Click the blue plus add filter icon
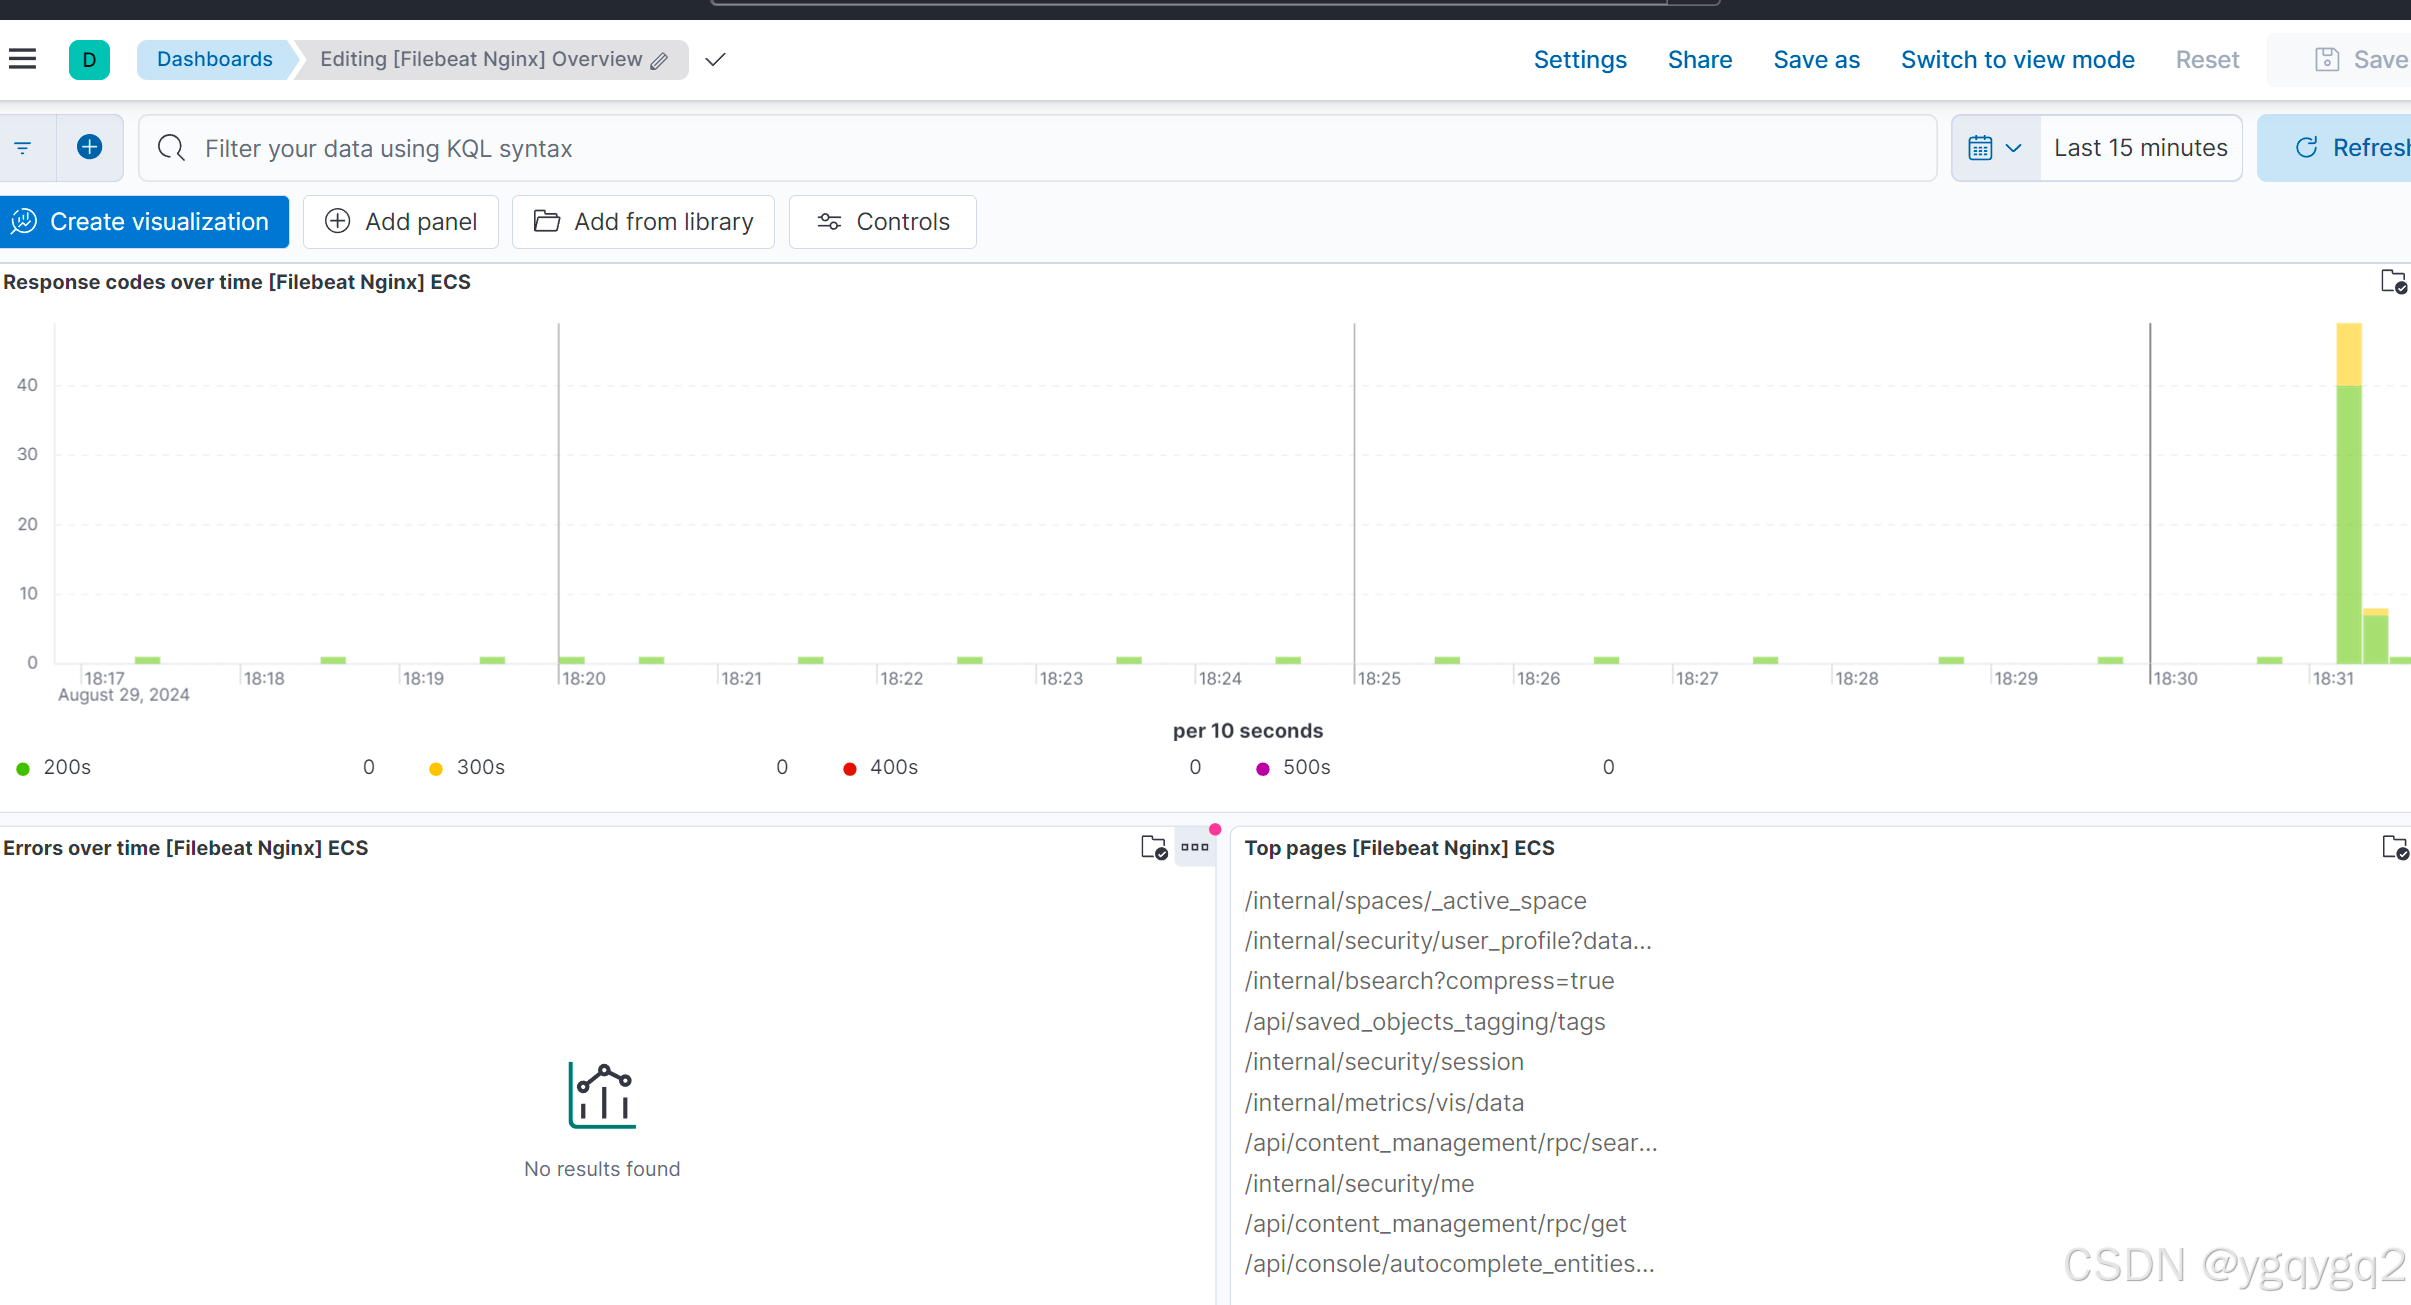The height and width of the screenshot is (1305, 2411). (89, 148)
